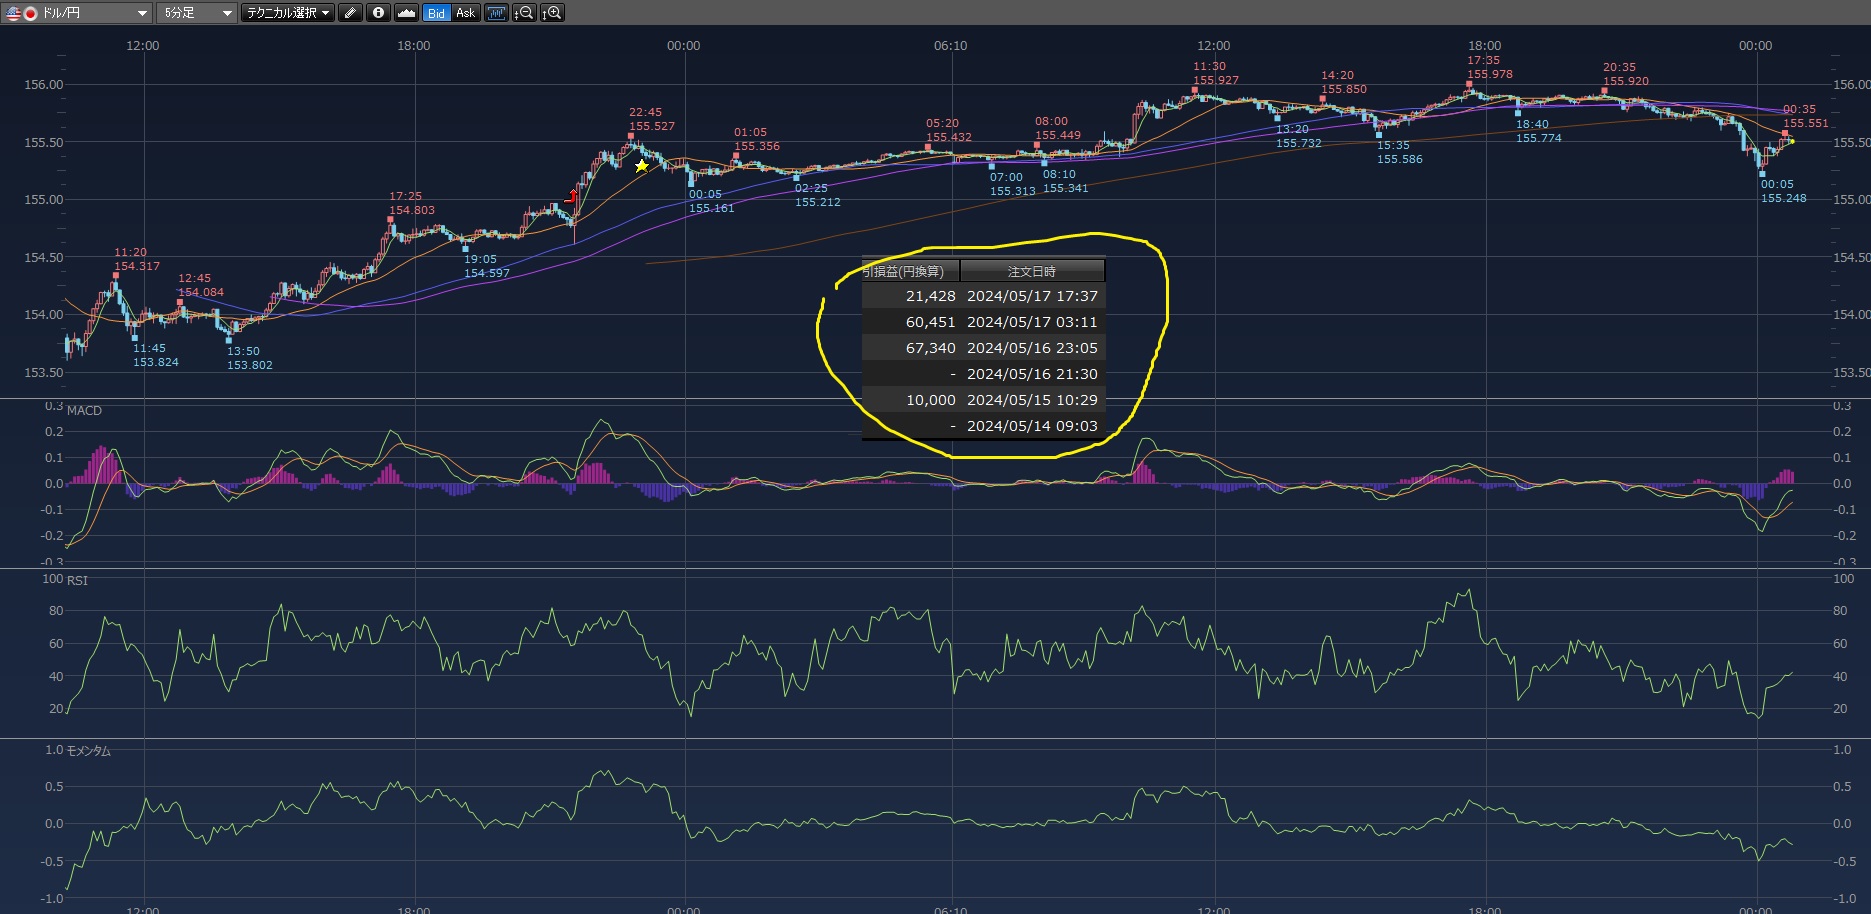
Task: Click the red arrow order marker on chart
Action: pos(572,196)
